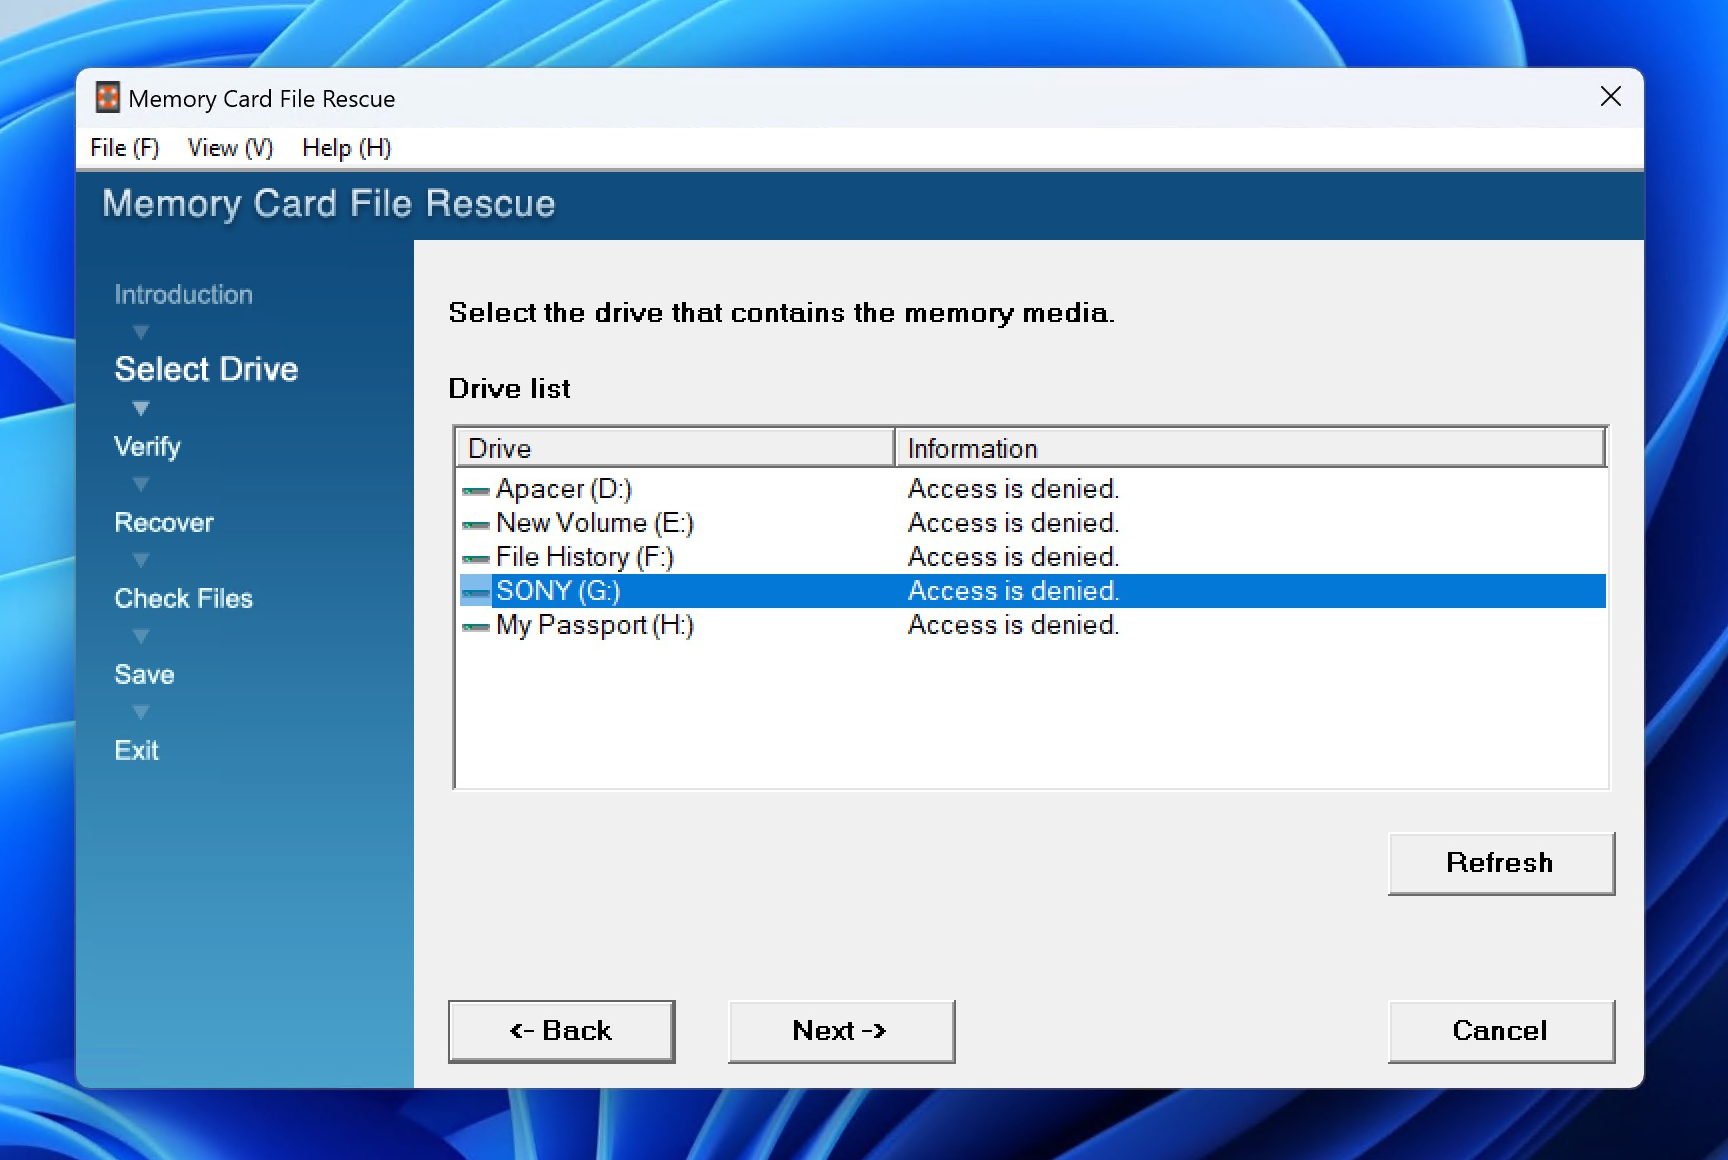Select the SONY (G:) drive
Screen dimensions: 1728x1160
(x=1032, y=591)
